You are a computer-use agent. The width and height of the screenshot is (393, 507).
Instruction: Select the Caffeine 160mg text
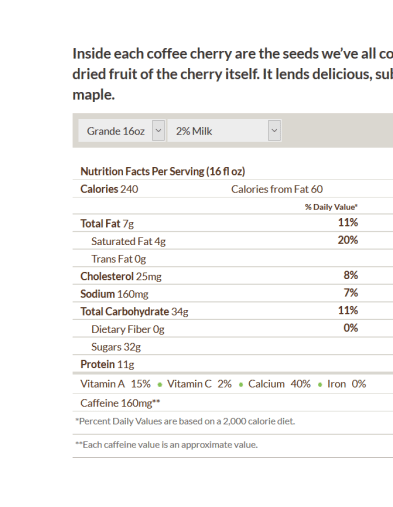pos(120,403)
